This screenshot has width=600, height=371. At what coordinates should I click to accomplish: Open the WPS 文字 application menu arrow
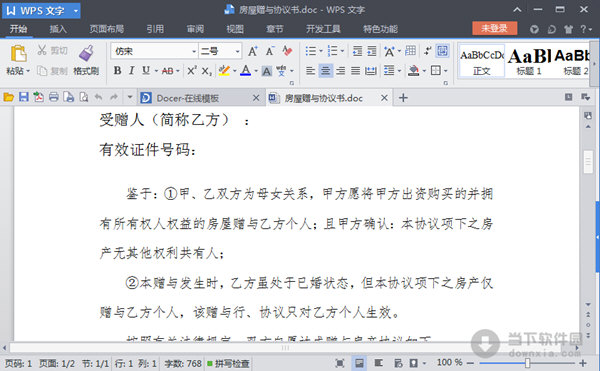tap(76, 11)
